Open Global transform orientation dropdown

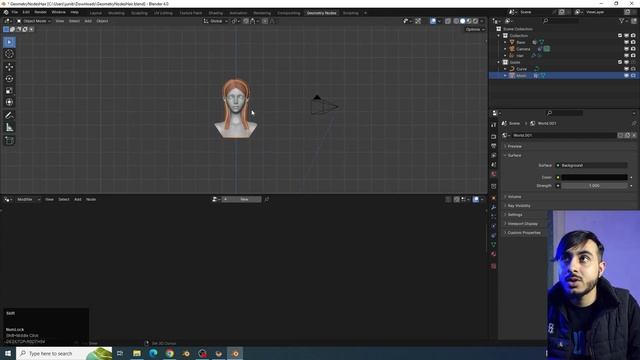click(x=216, y=21)
